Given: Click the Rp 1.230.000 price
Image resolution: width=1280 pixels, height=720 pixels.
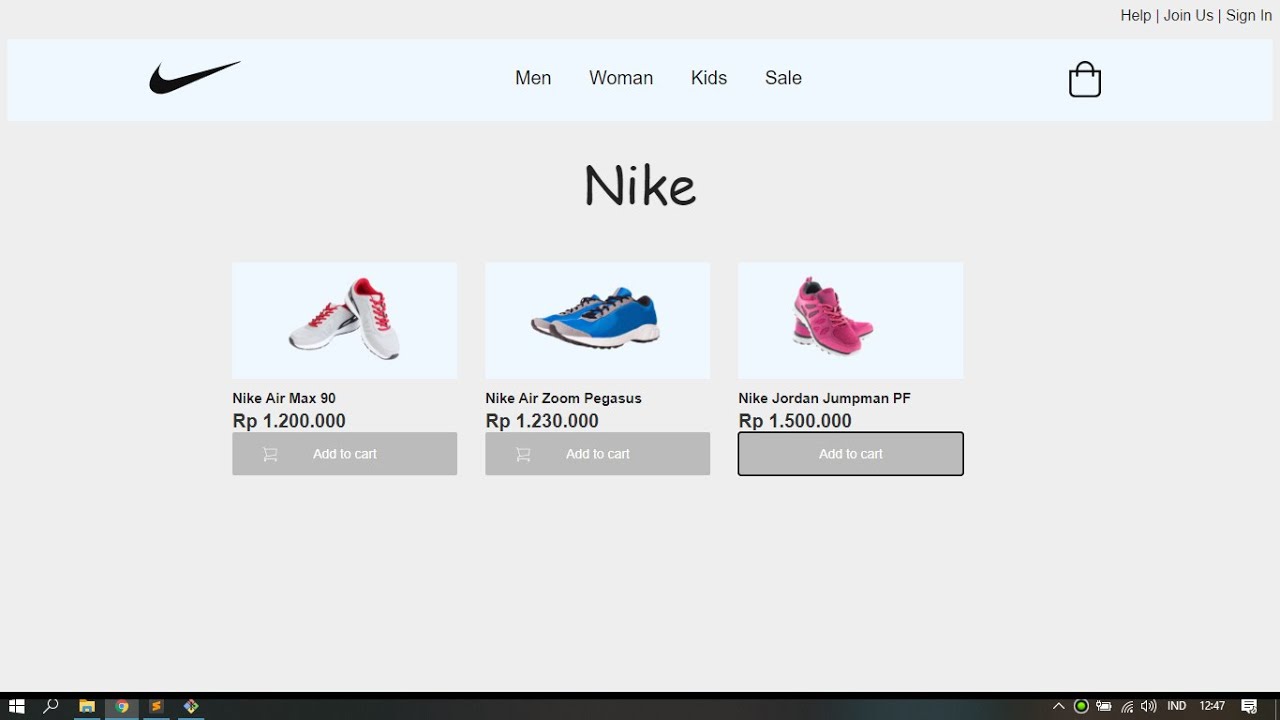Looking at the screenshot, I should point(542,421).
